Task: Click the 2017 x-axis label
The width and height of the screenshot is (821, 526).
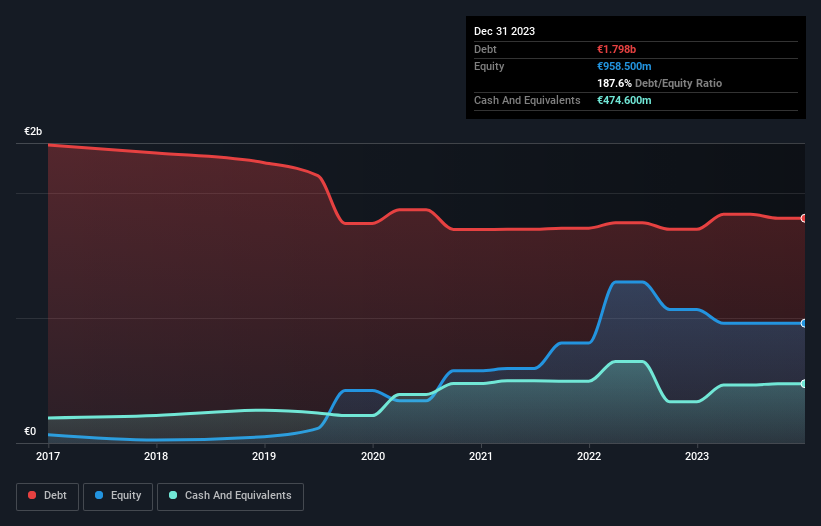Action: 48,456
